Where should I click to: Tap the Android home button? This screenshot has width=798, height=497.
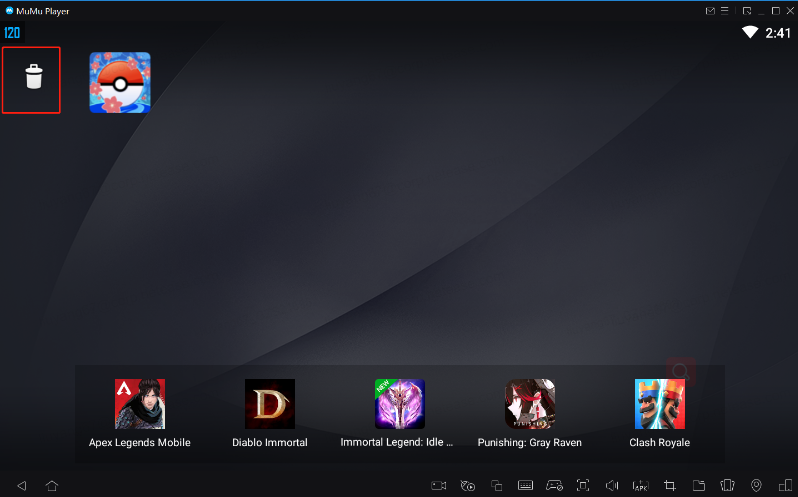click(52, 485)
